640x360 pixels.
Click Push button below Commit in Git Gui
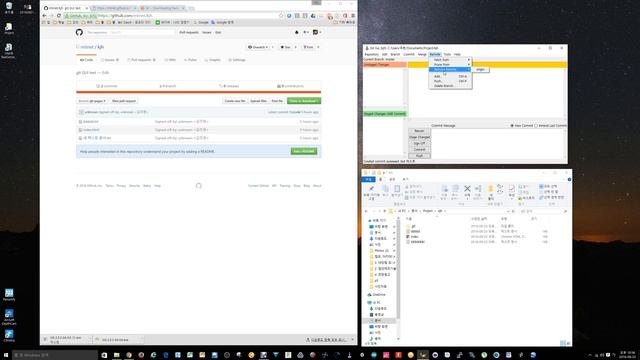419,156
